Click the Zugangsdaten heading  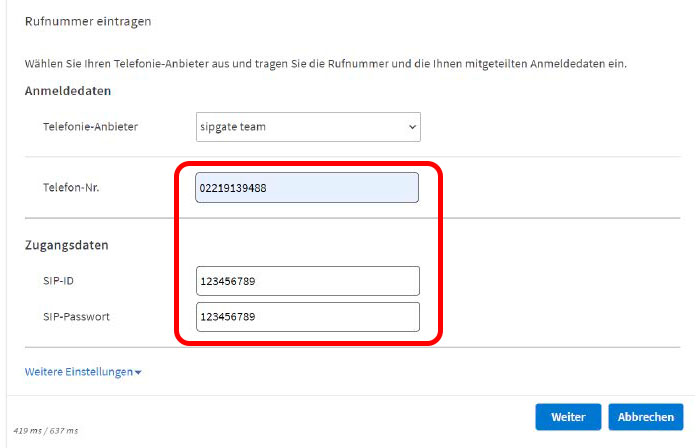point(67,245)
